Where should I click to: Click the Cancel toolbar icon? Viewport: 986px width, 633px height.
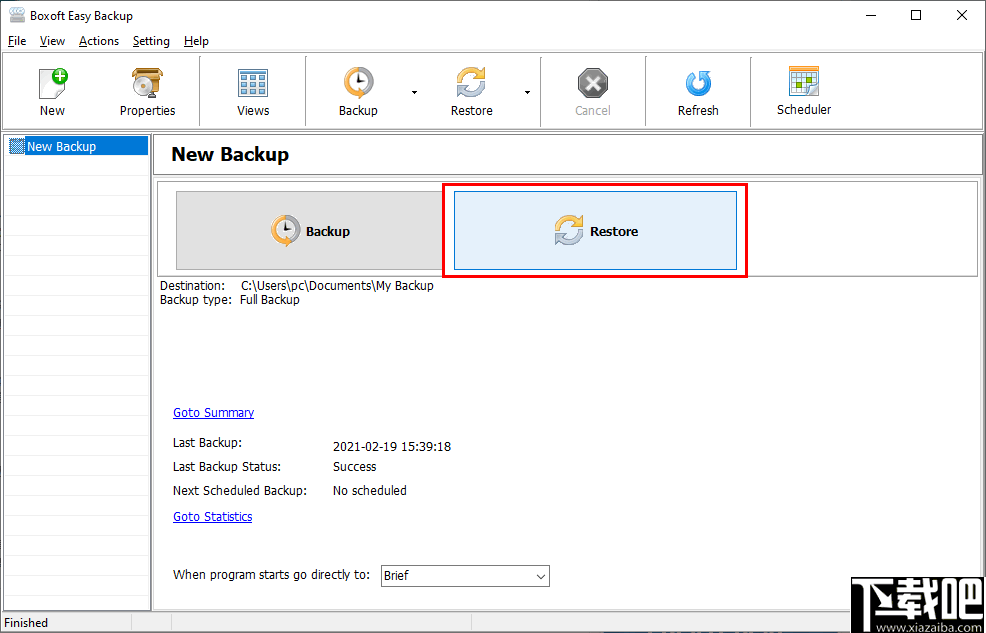point(592,90)
